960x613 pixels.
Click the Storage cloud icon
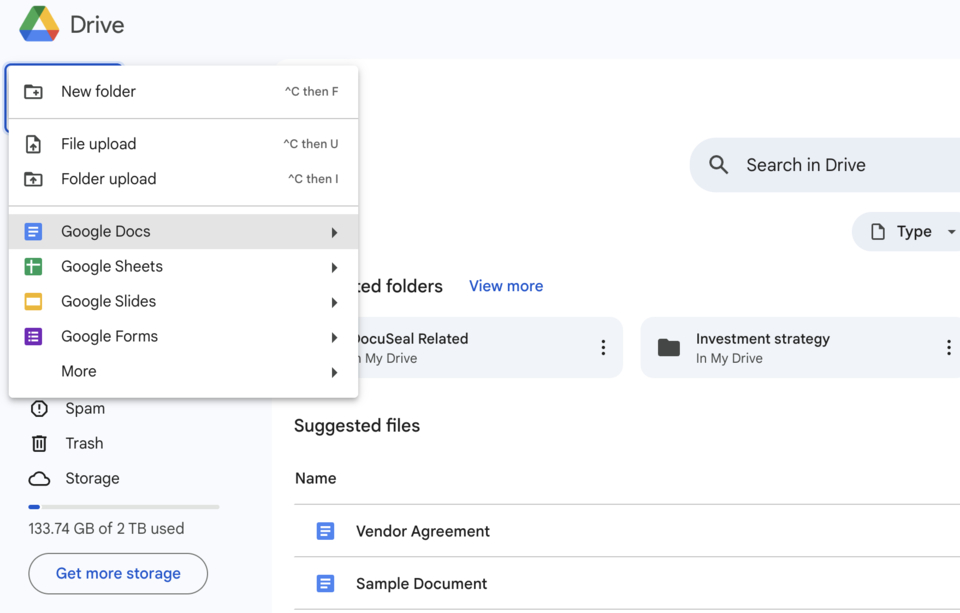[39, 478]
